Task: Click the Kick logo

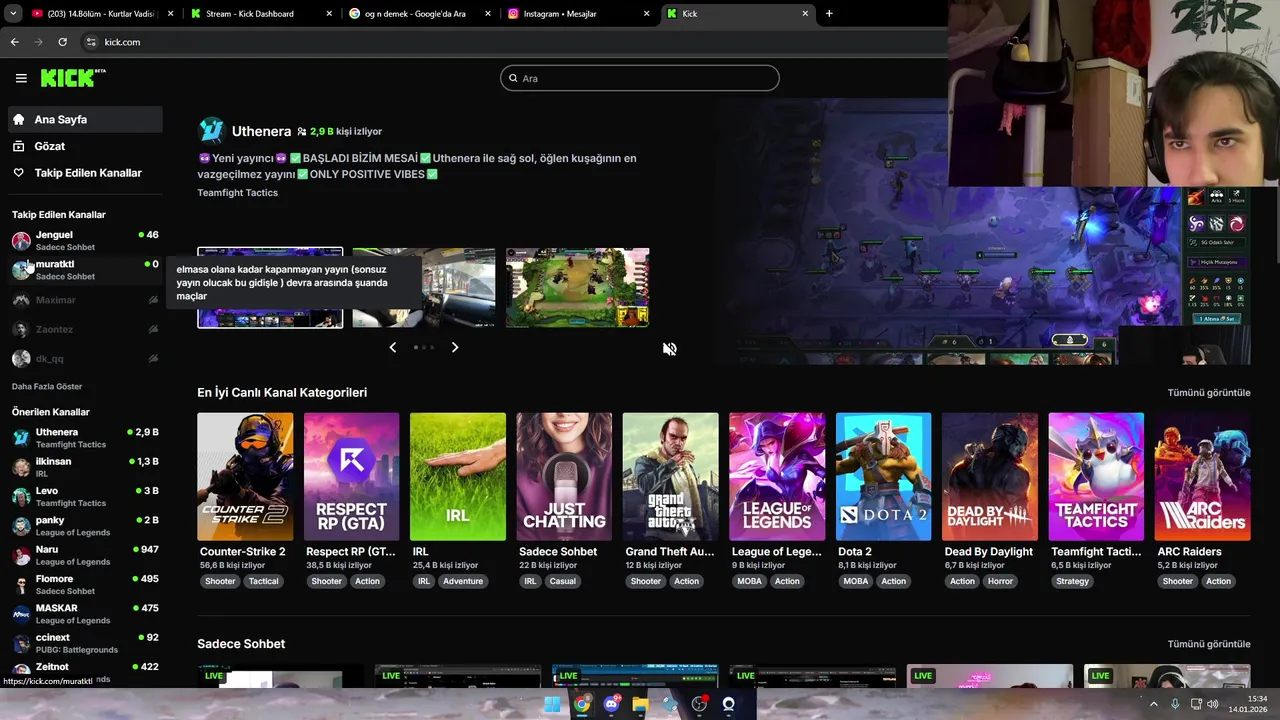Action: (73, 78)
